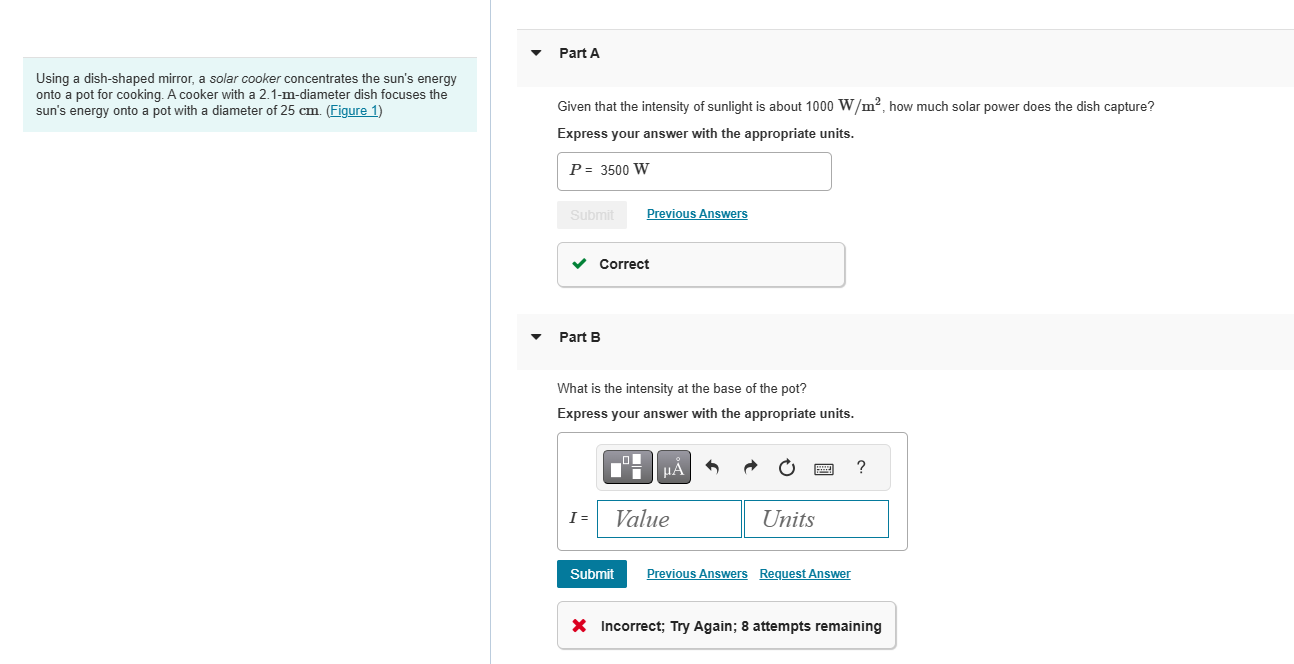Submit the Part B answer
Viewport: 1294px width, 664px height.
[592, 574]
